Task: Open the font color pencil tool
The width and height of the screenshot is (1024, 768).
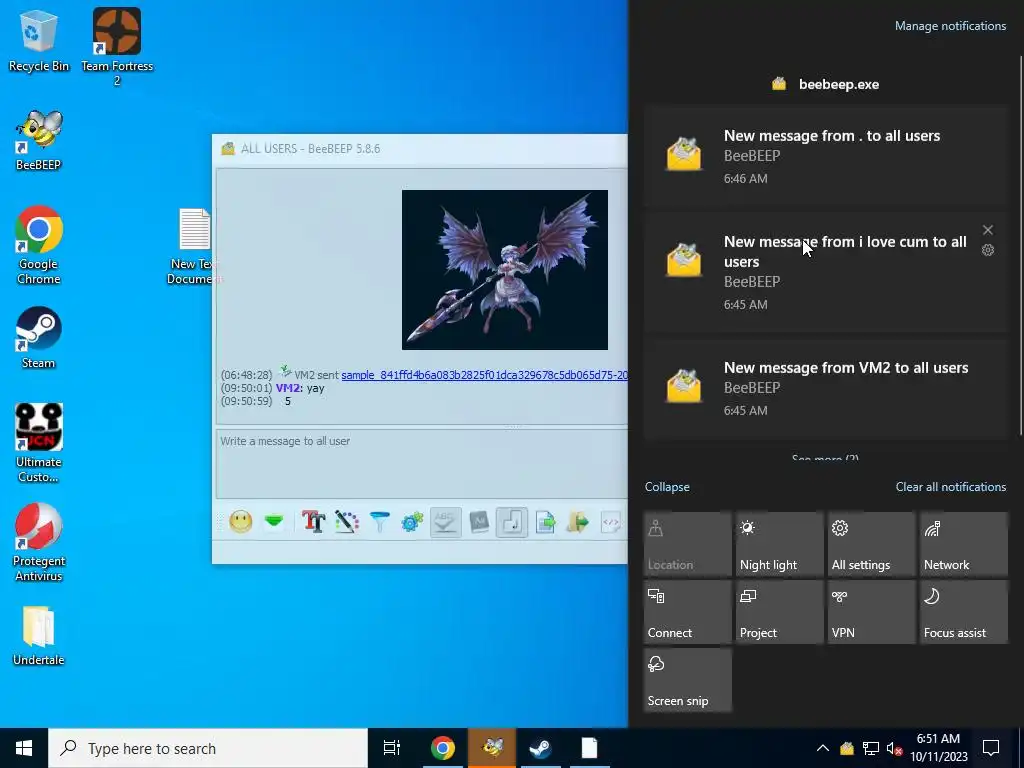Action: (x=347, y=522)
